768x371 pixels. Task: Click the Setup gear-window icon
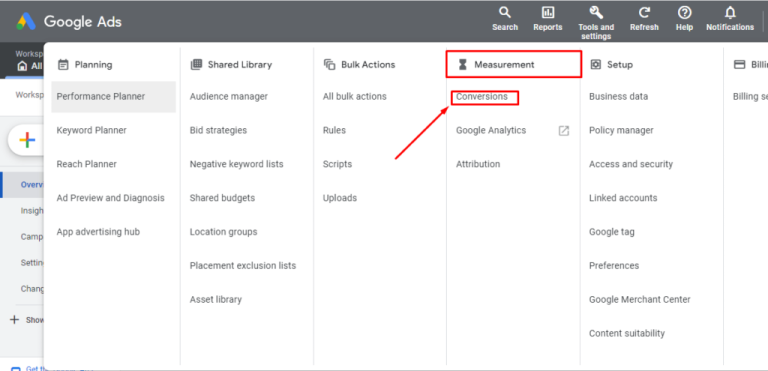[596, 64]
